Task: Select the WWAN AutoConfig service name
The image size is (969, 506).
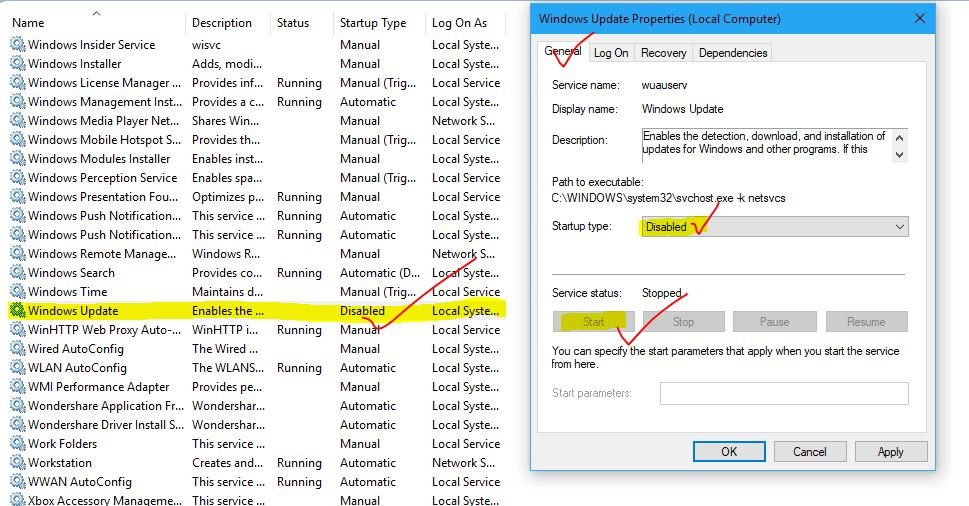Action: (80, 481)
